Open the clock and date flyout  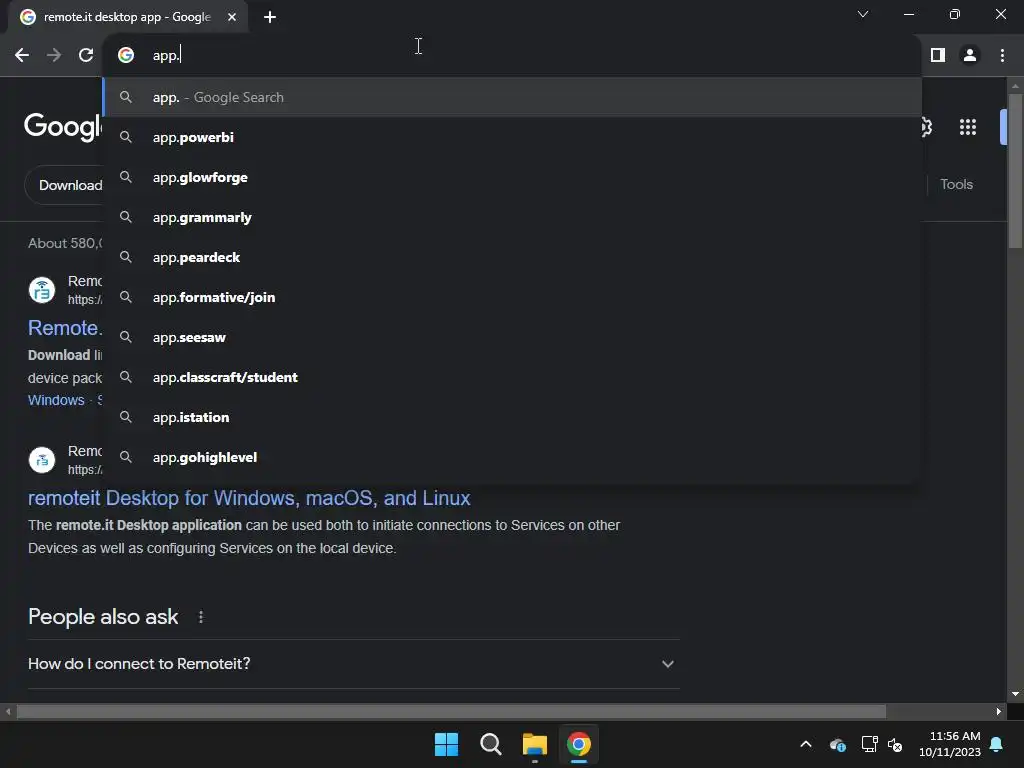coord(950,744)
